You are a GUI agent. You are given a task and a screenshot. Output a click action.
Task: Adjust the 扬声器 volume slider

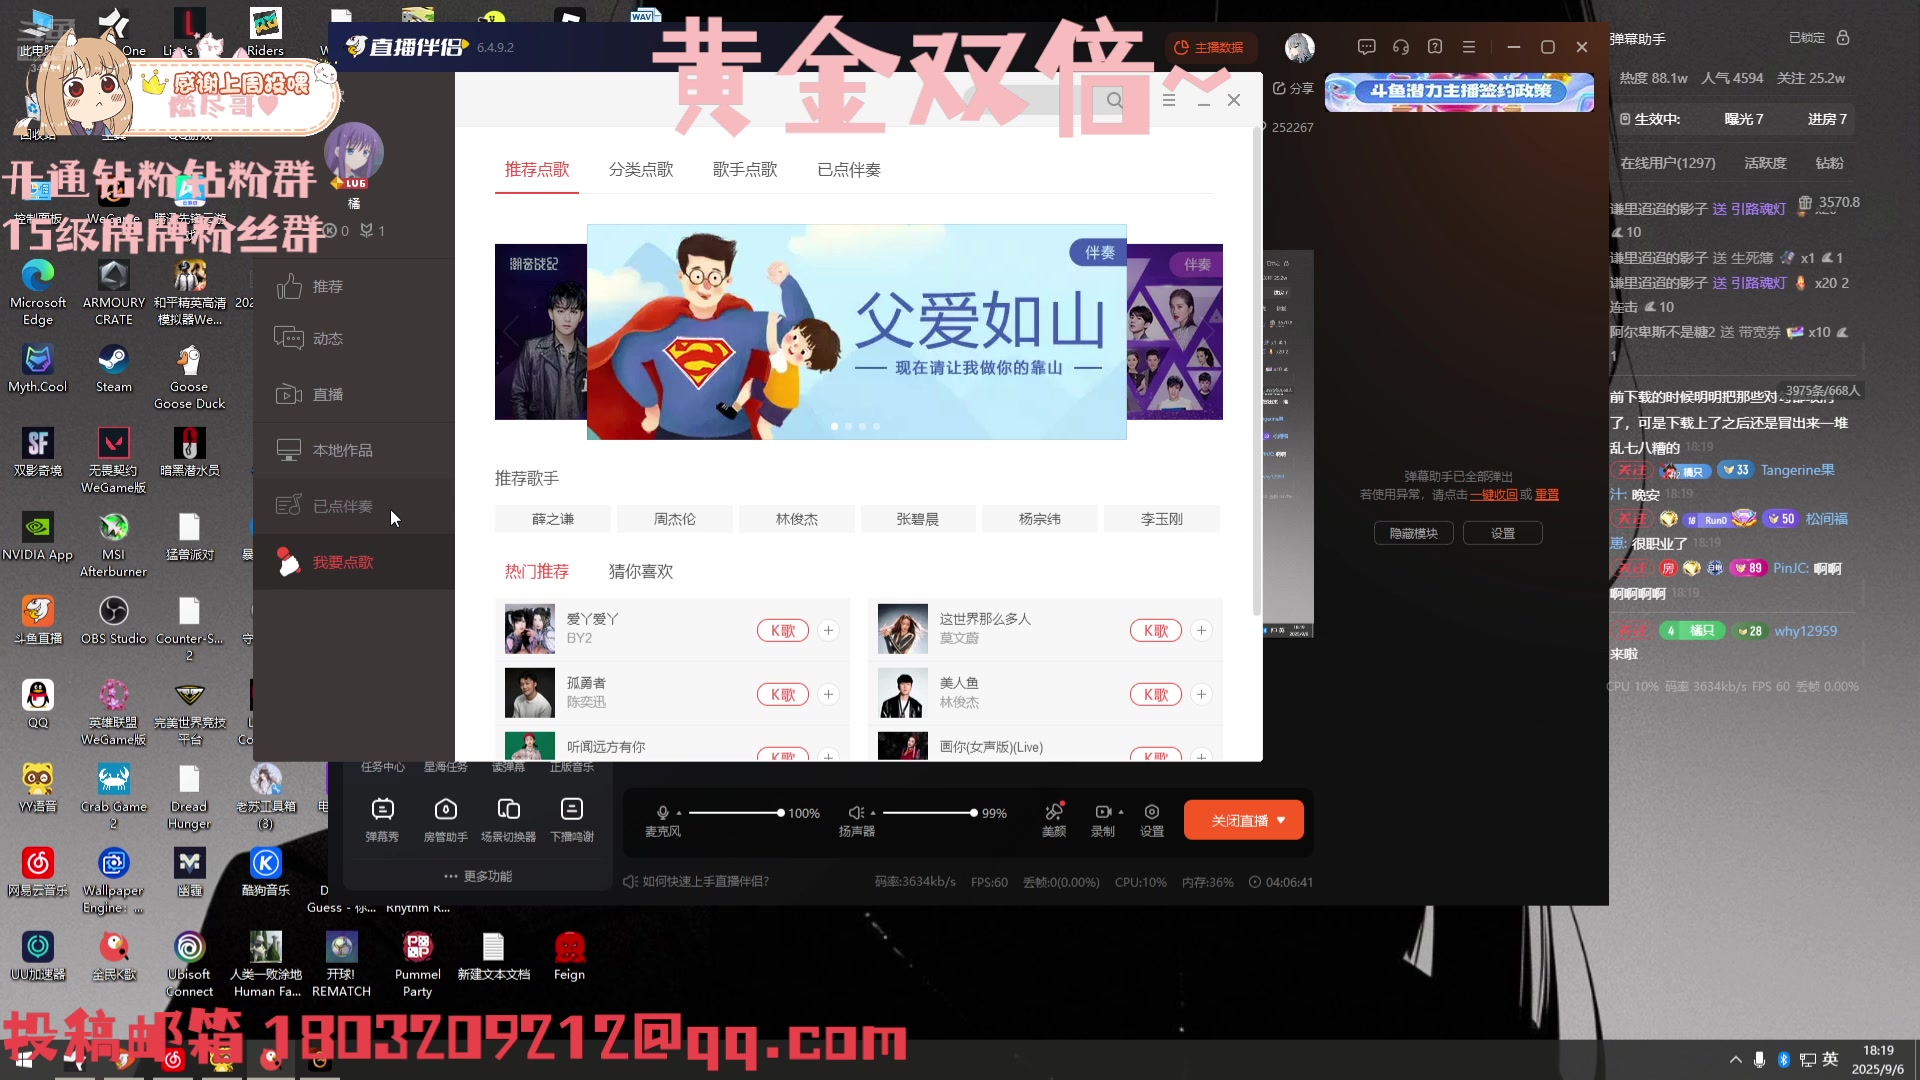point(929,813)
